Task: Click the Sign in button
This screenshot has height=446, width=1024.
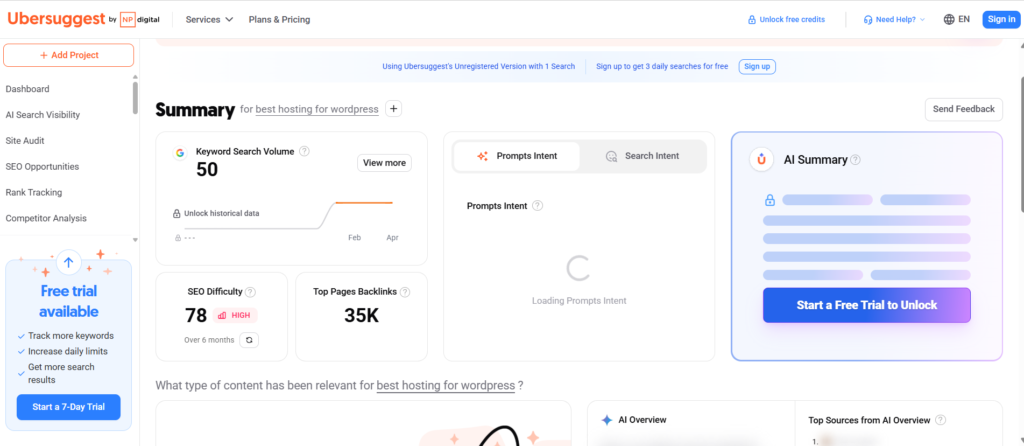Action: (x=1001, y=20)
